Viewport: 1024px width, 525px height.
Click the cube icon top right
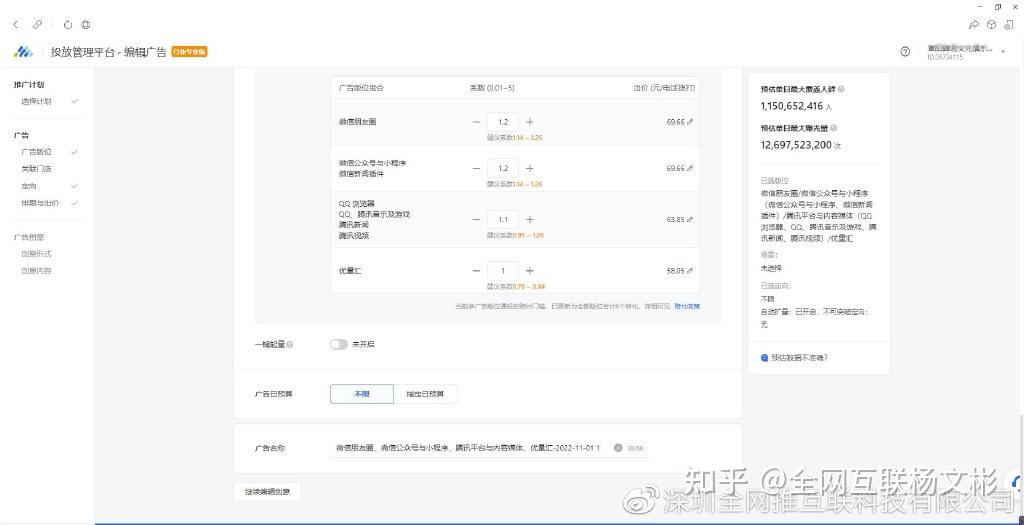(x=991, y=25)
